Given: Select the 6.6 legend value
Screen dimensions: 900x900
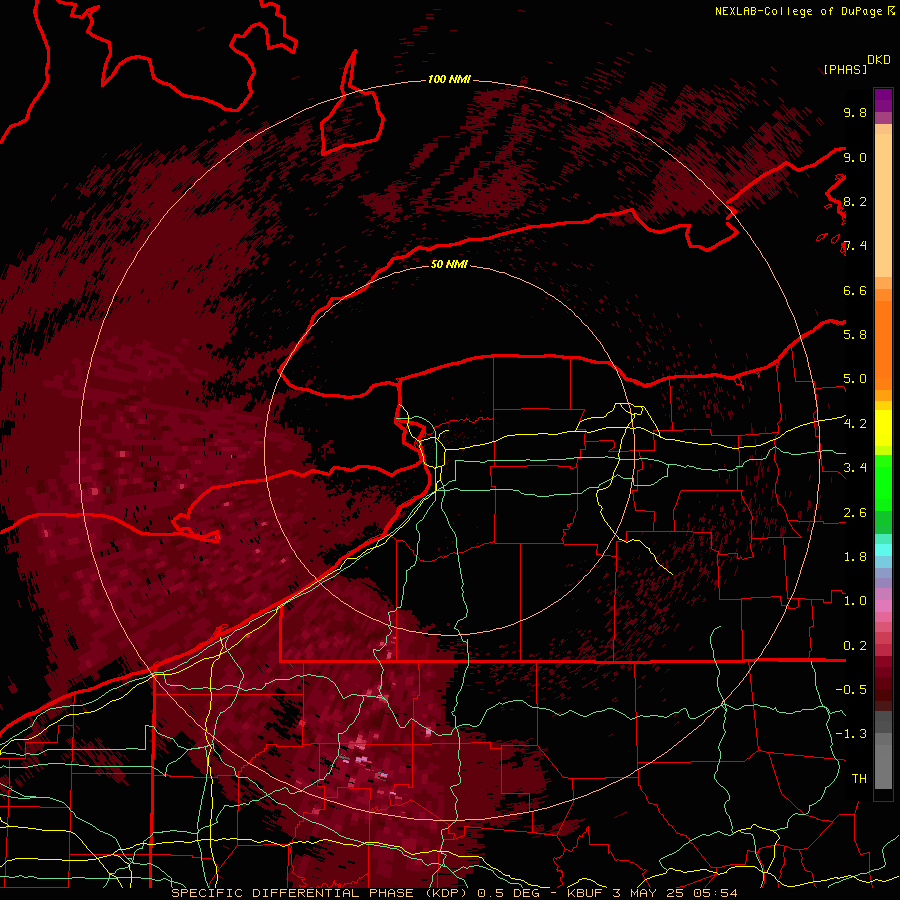Looking at the screenshot, I should click(x=855, y=290).
